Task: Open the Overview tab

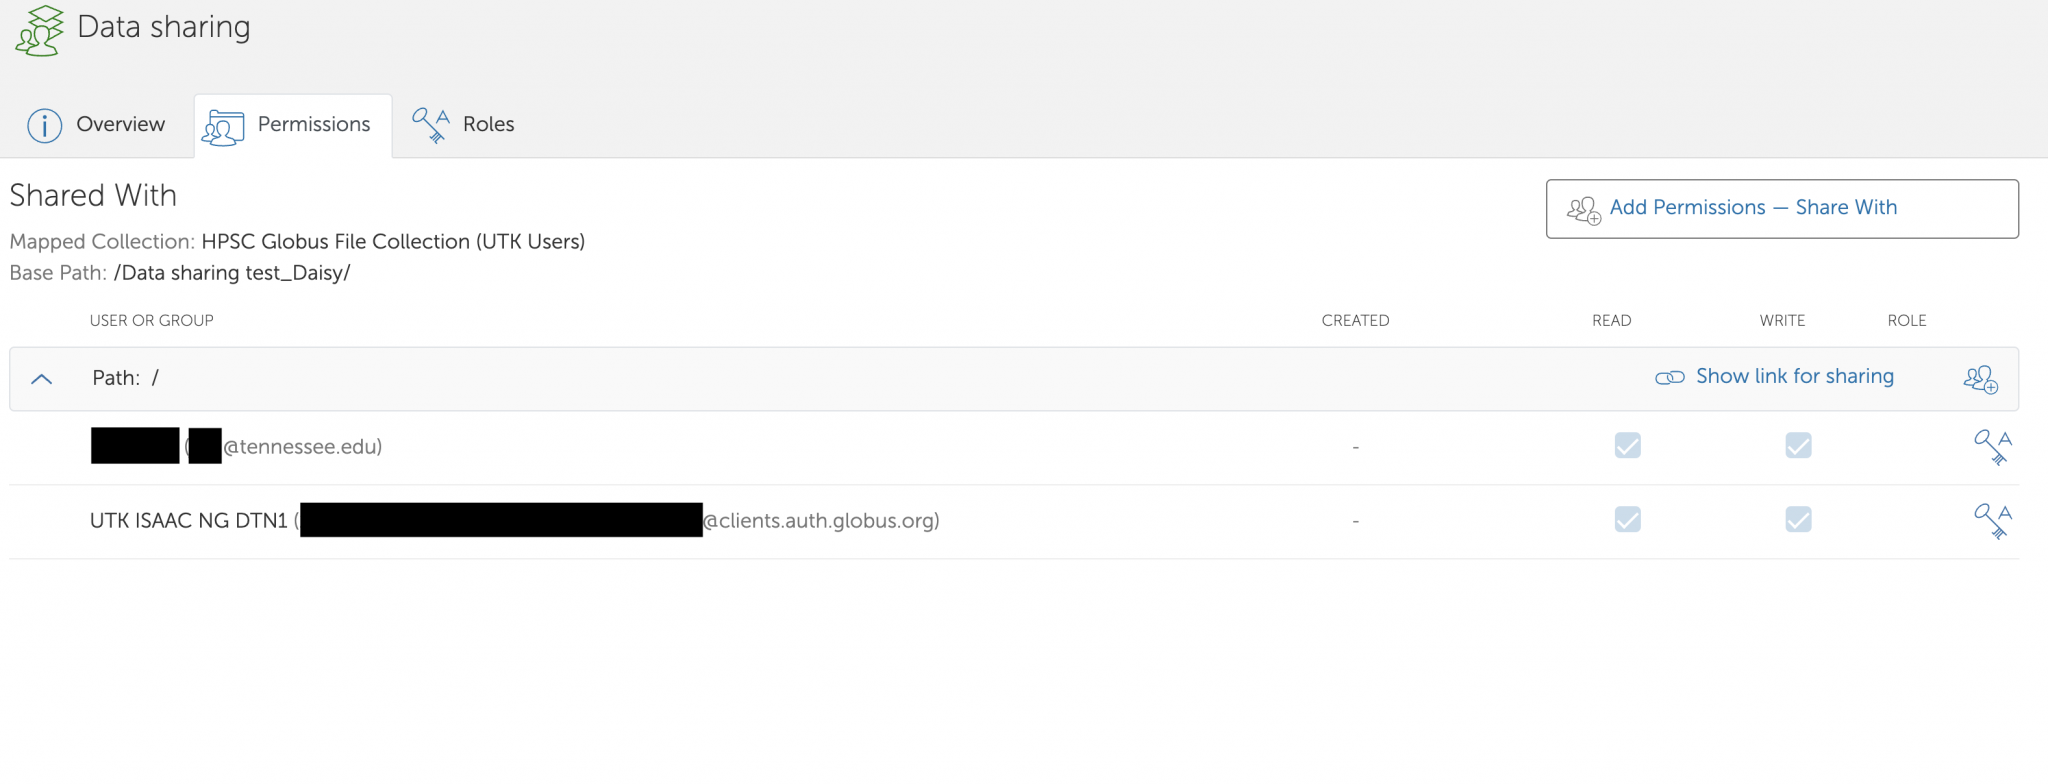Action: point(120,125)
